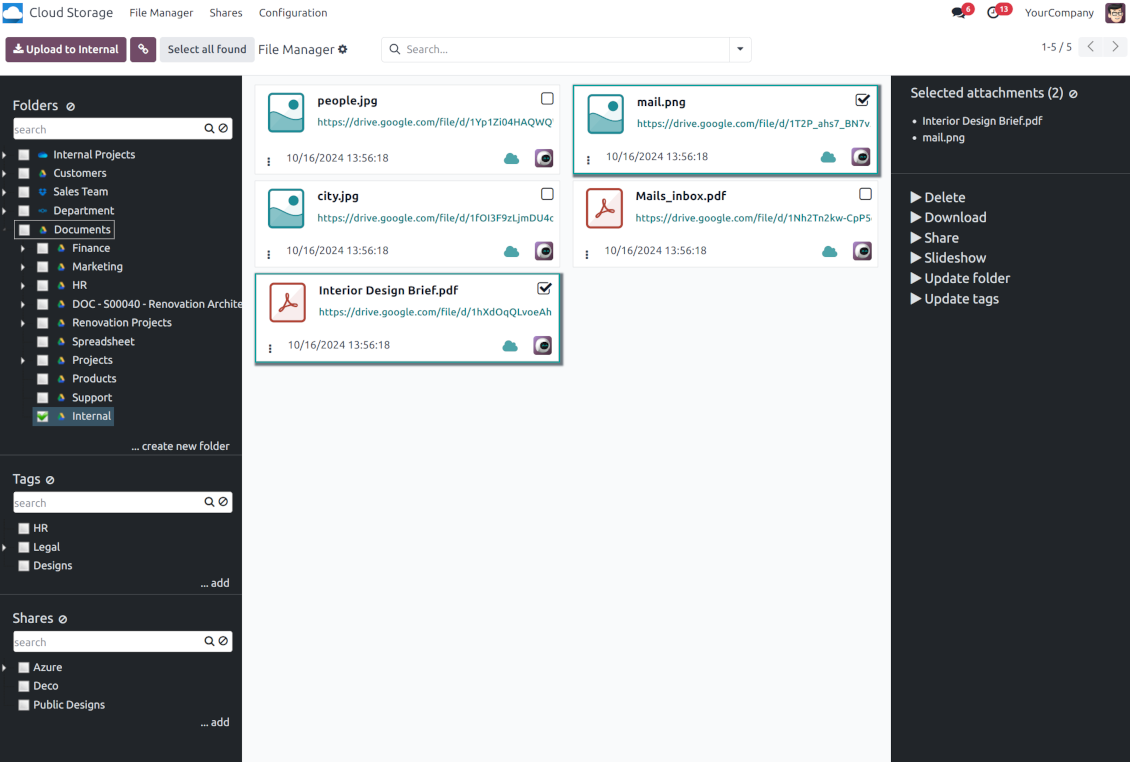
Task: Click the magnifier icon in Tags search
Action: point(209,502)
